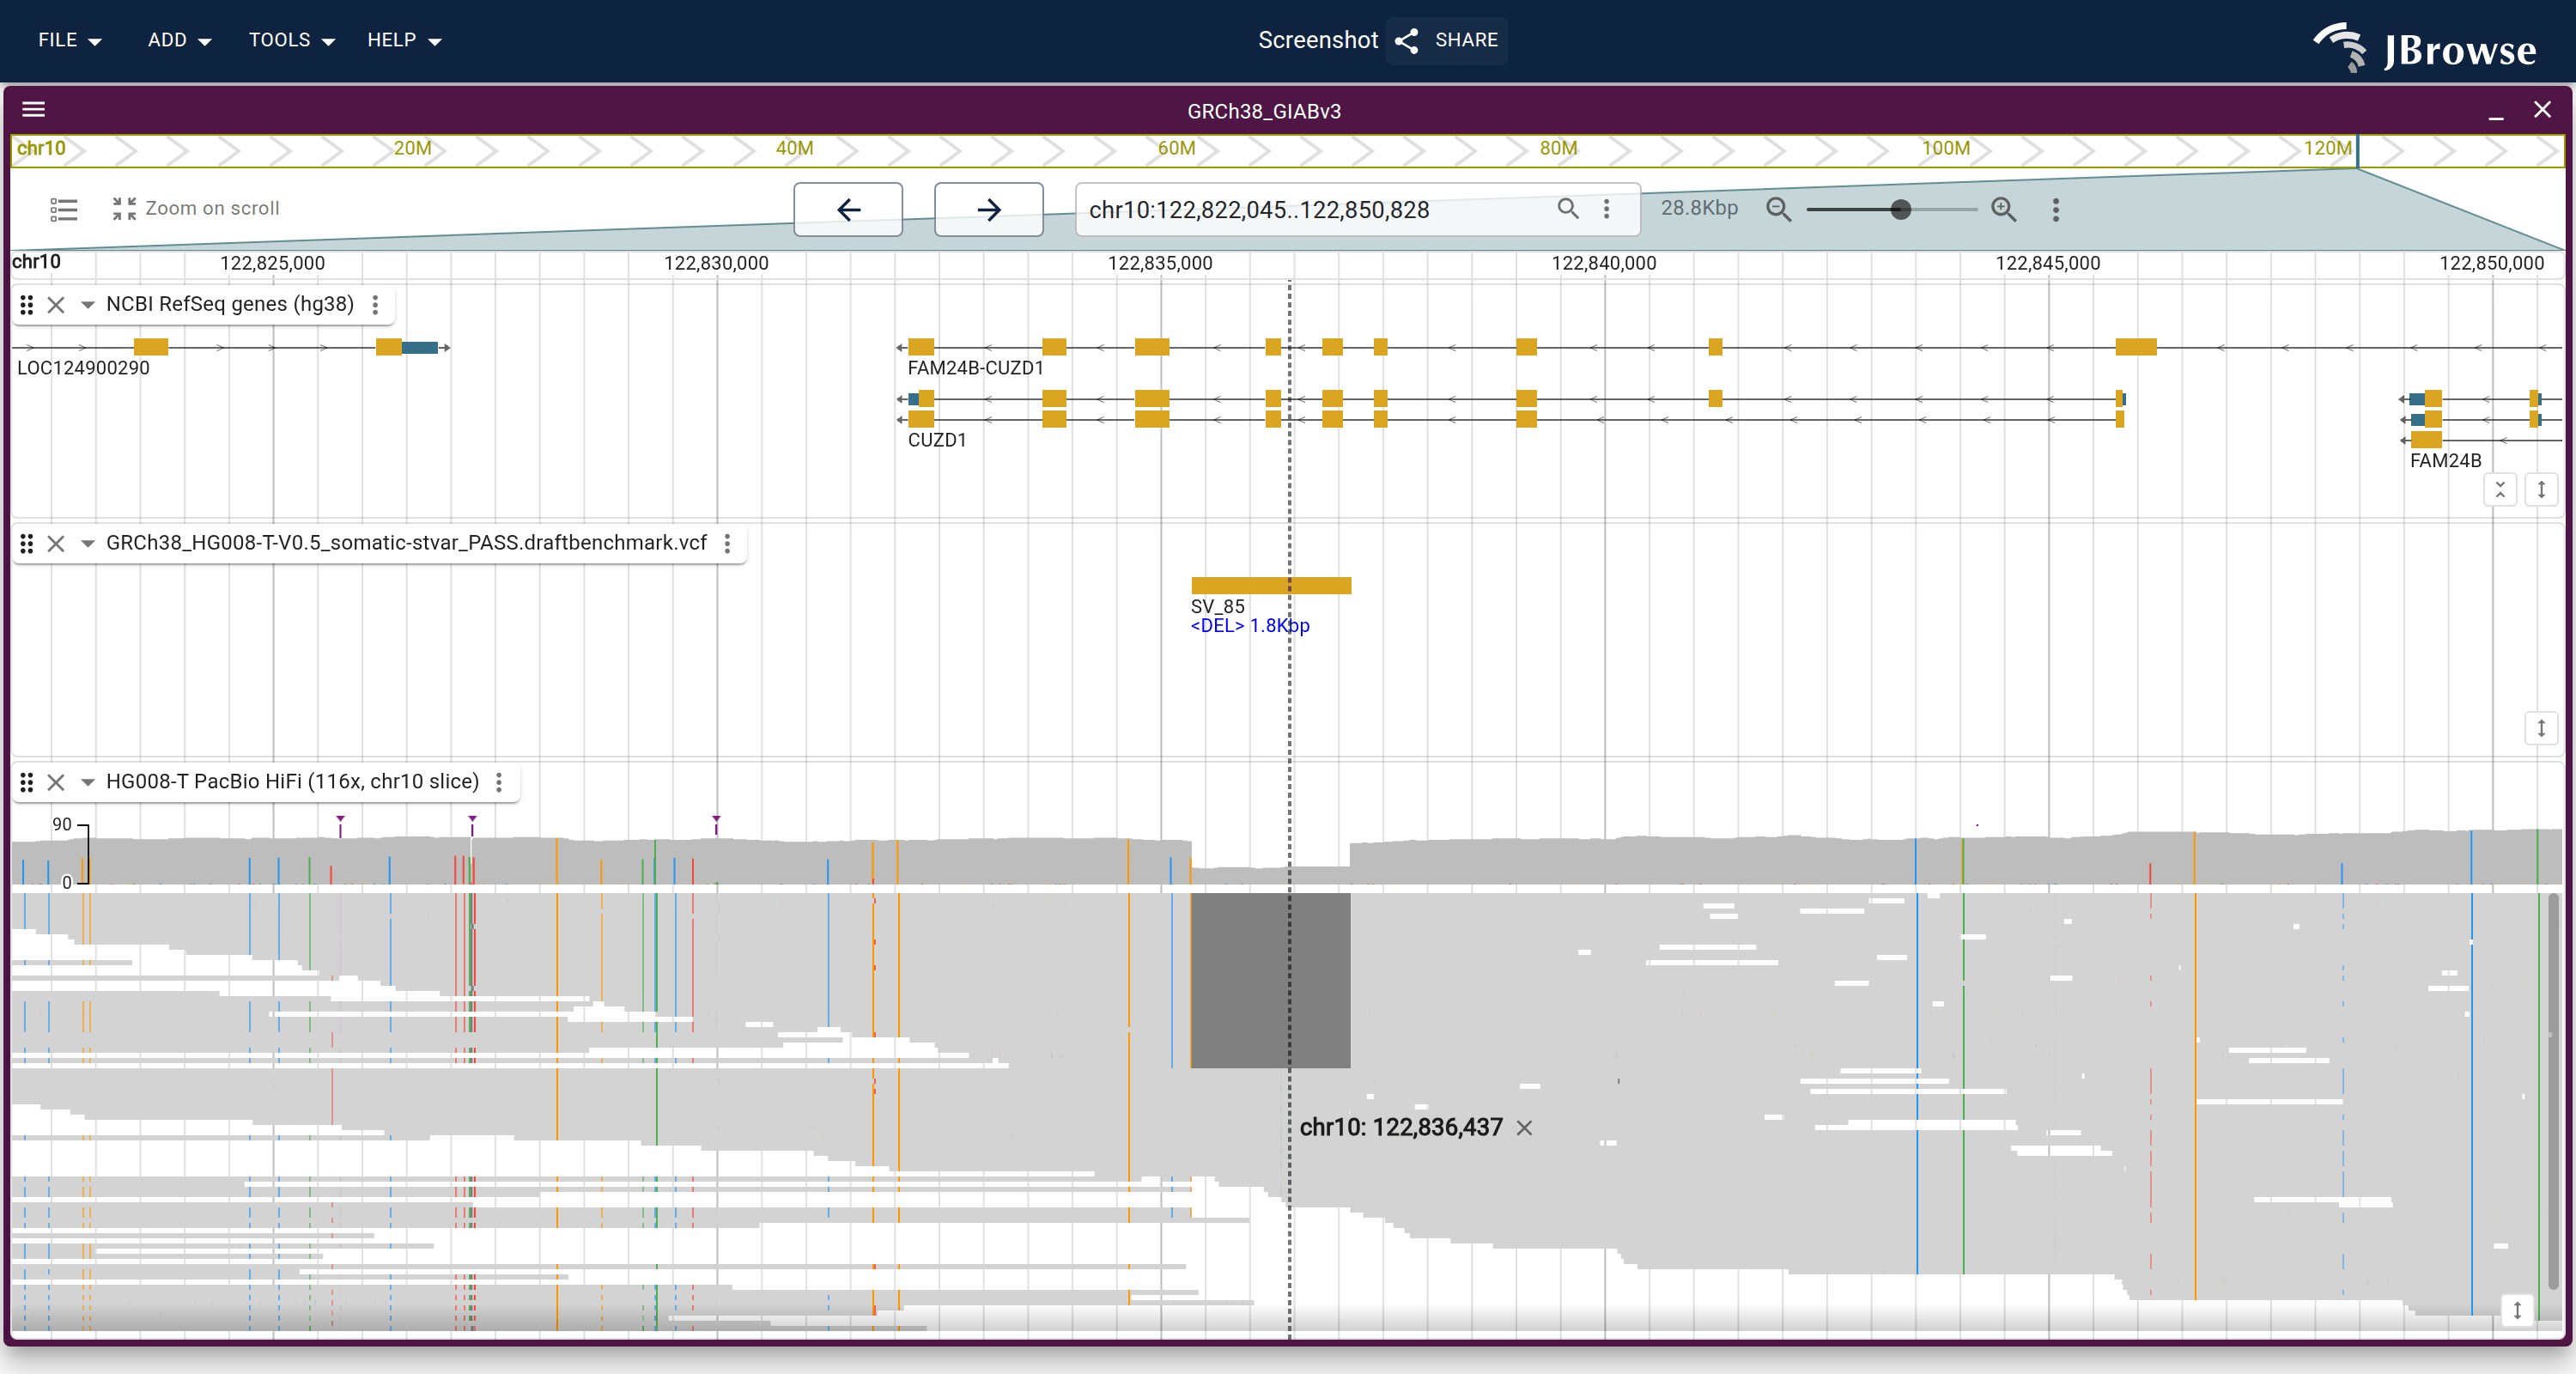Click the GRCh38_GIABv3 view title
Image resolution: width=2576 pixels, height=1374 pixels.
[x=1264, y=111]
